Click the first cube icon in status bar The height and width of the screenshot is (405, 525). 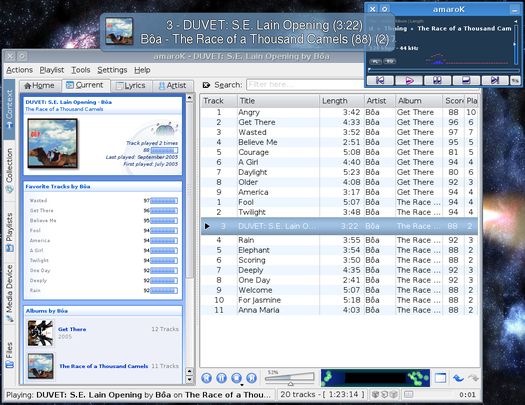click(x=375, y=395)
